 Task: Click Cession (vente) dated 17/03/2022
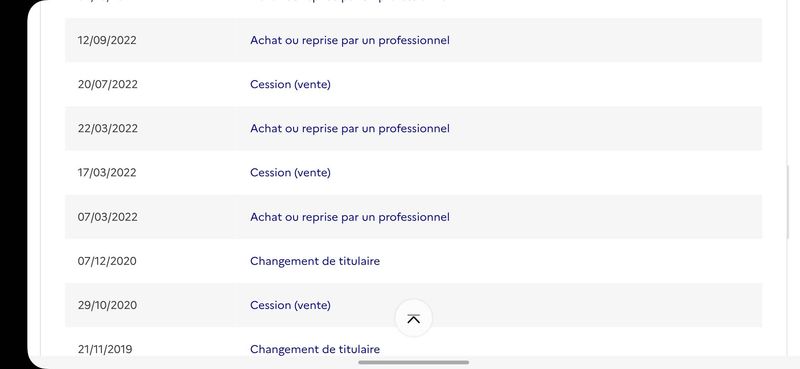(x=290, y=173)
